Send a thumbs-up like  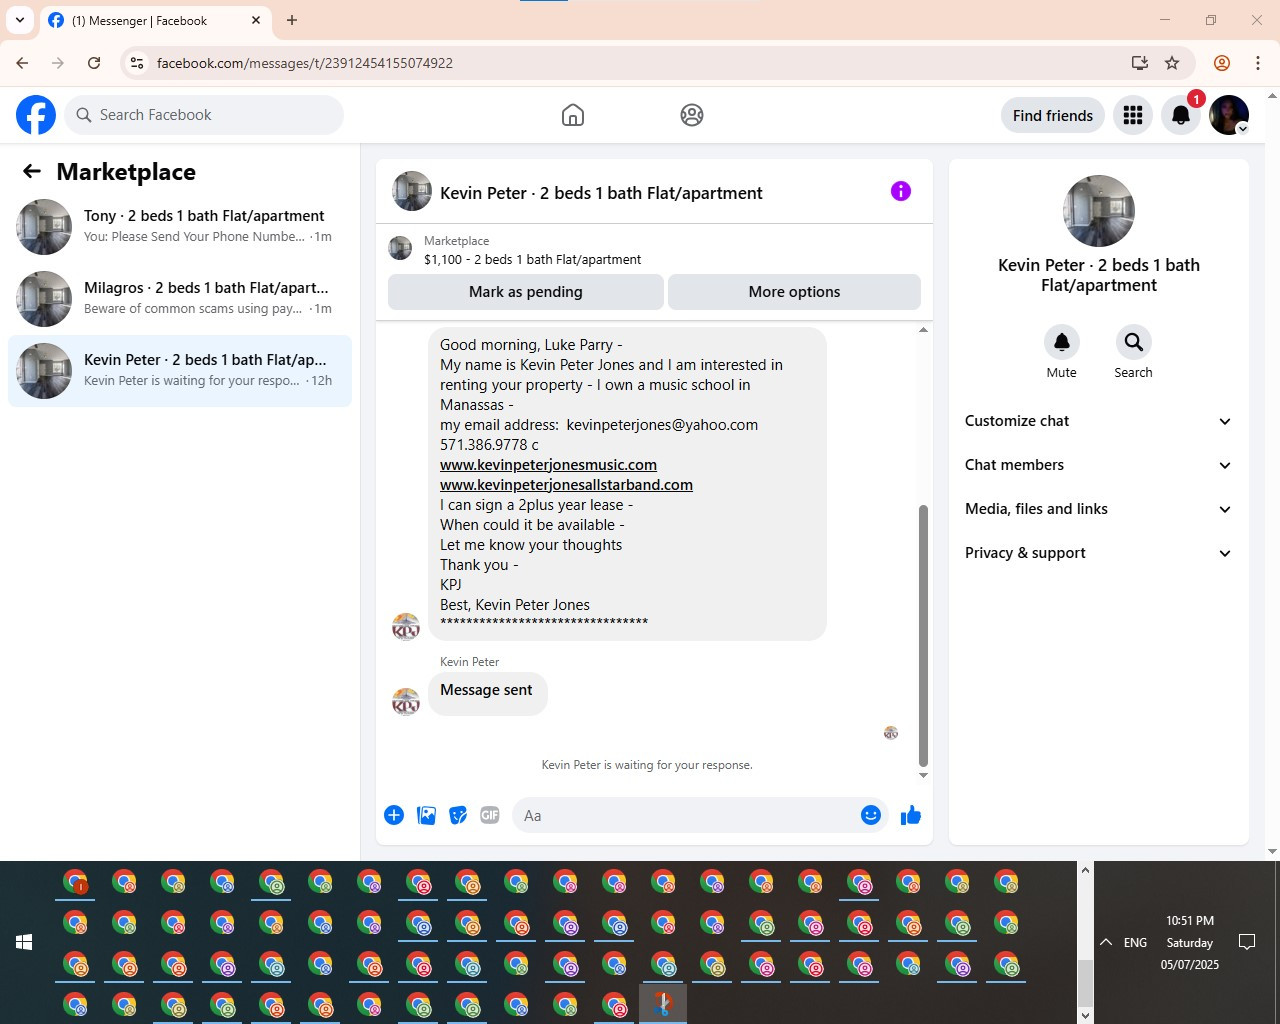point(911,815)
